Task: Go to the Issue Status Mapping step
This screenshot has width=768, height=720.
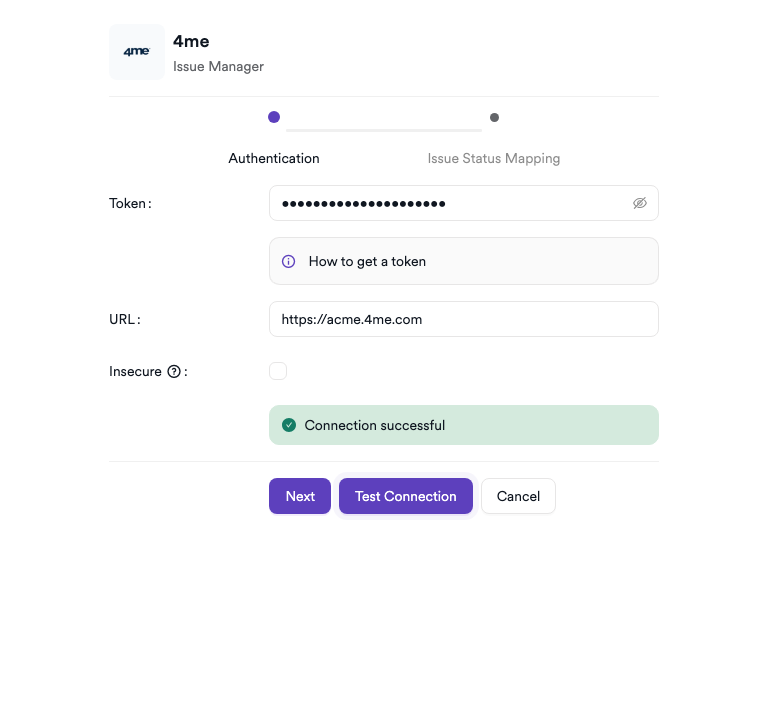Action: 493,158
